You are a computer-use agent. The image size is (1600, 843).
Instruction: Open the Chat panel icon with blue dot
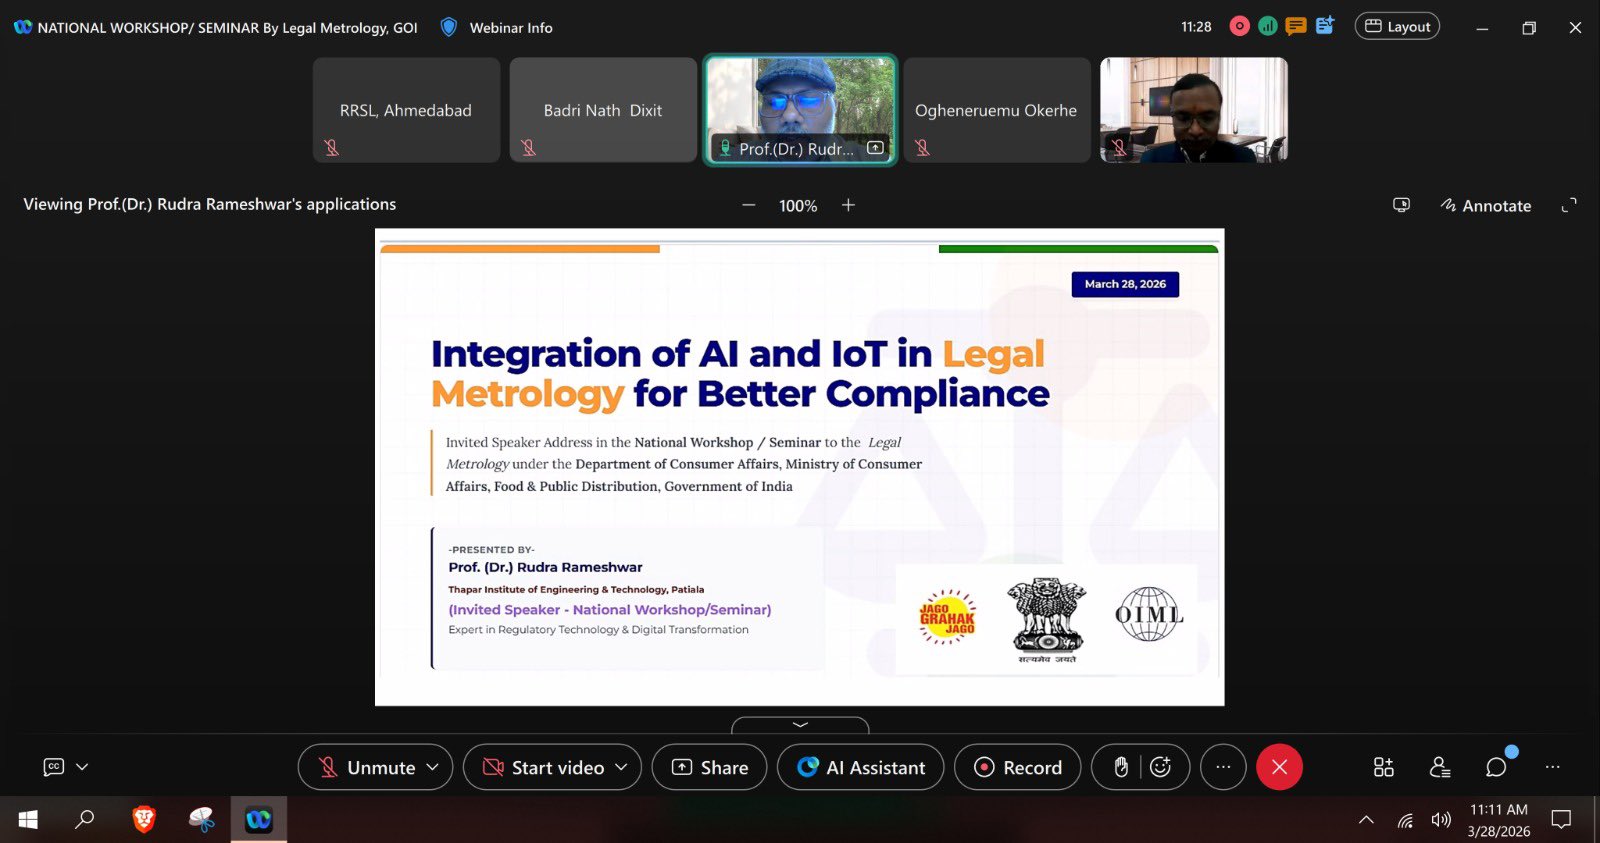click(1497, 766)
